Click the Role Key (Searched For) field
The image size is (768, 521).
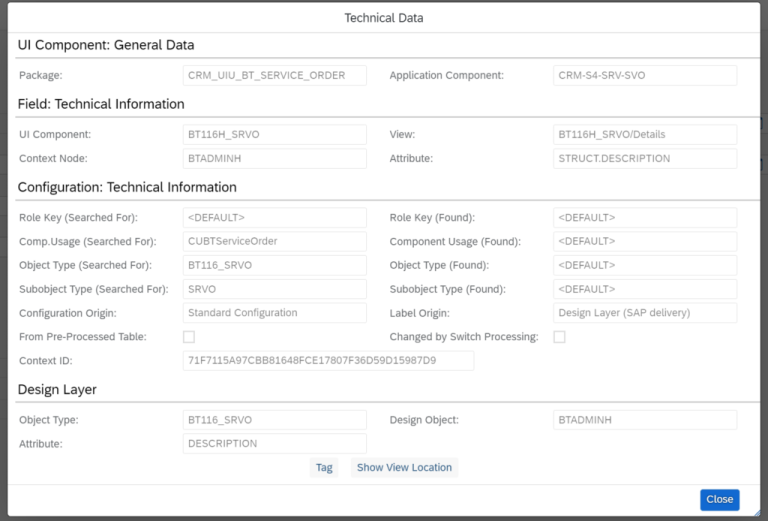(274, 218)
